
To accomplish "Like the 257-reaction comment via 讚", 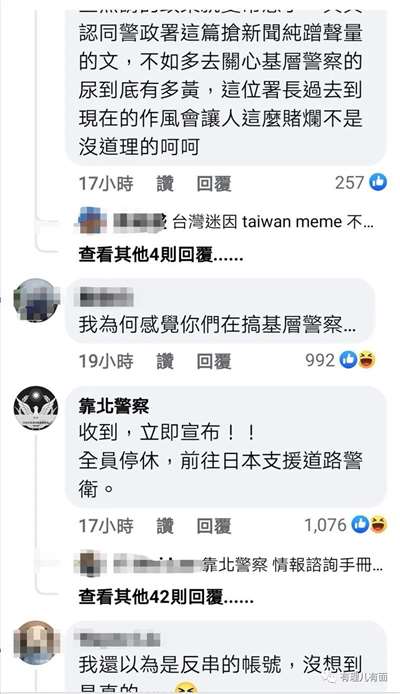I will [165, 184].
